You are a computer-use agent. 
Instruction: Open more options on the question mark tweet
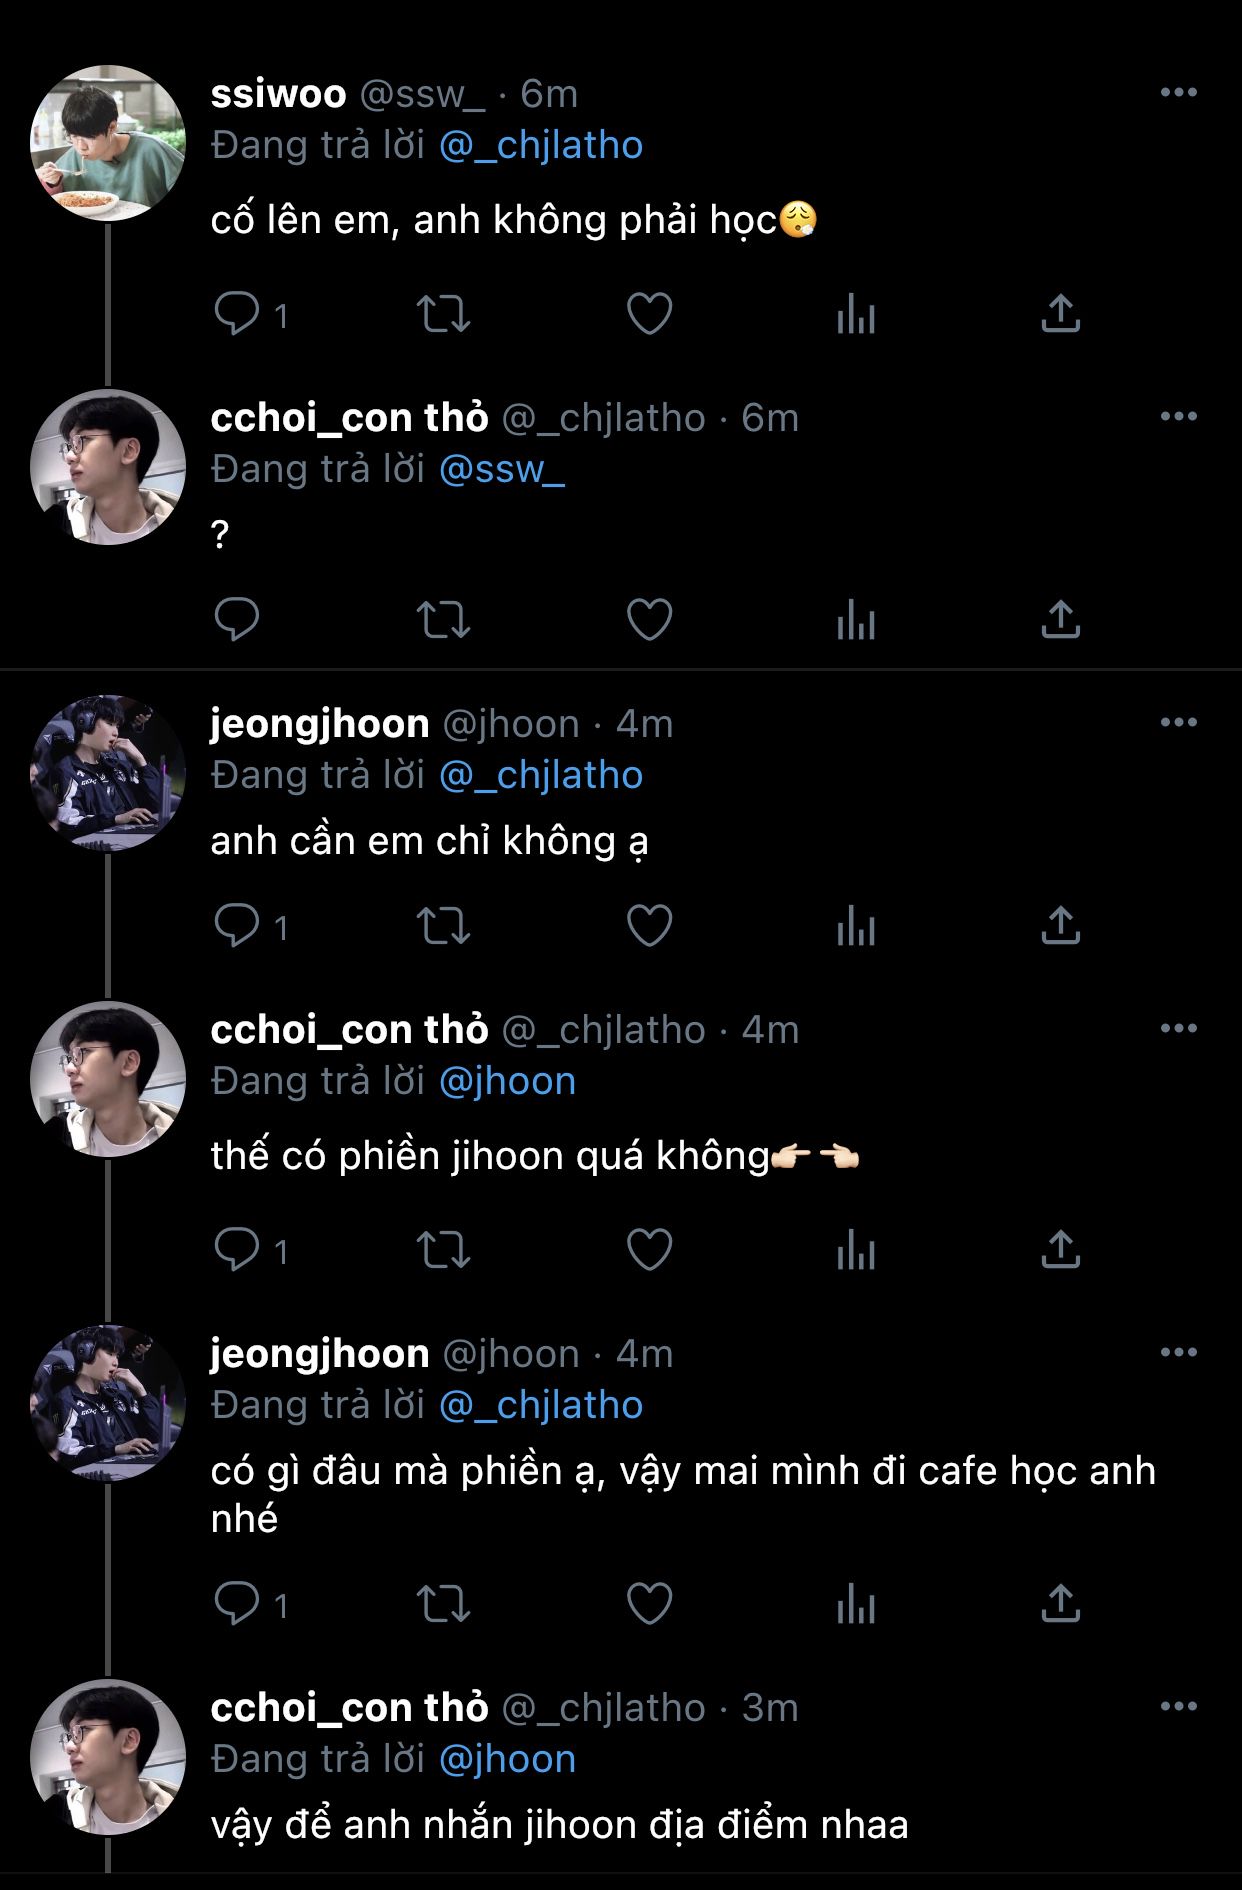click(x=1178, y=417)
